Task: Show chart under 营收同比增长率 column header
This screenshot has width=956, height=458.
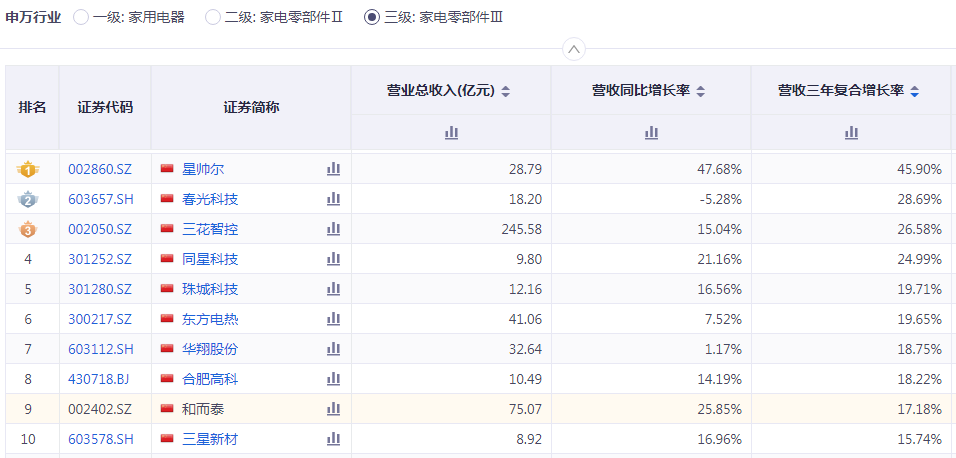Action: [651, 132]
